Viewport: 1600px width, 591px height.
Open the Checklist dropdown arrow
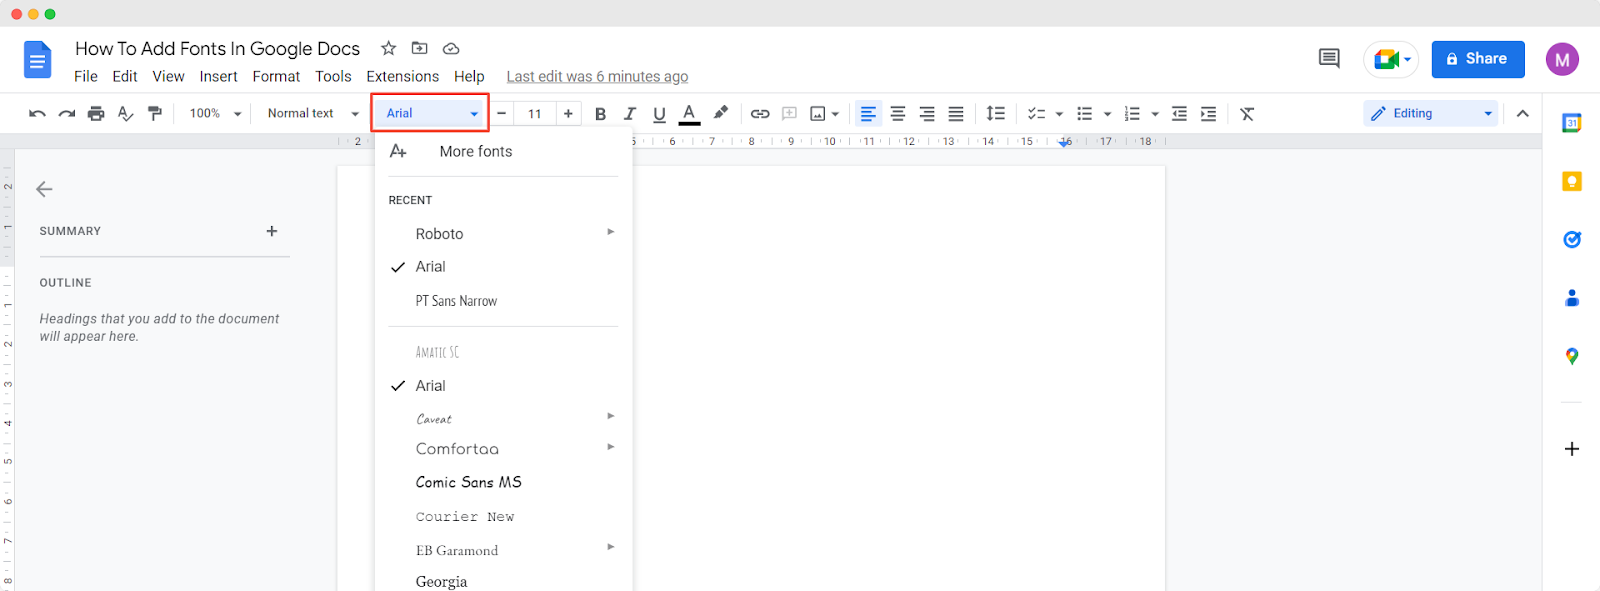[x=1059, y=114]
